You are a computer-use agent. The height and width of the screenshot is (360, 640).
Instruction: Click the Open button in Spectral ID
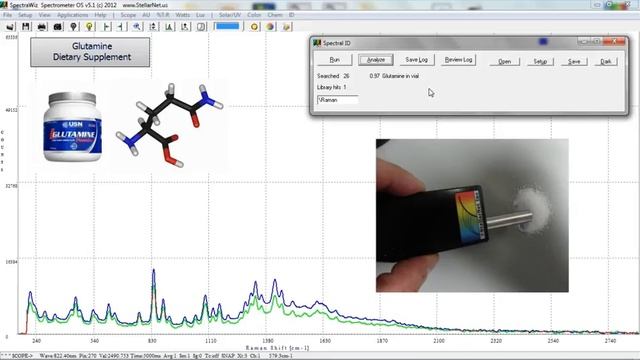point(504,61)
